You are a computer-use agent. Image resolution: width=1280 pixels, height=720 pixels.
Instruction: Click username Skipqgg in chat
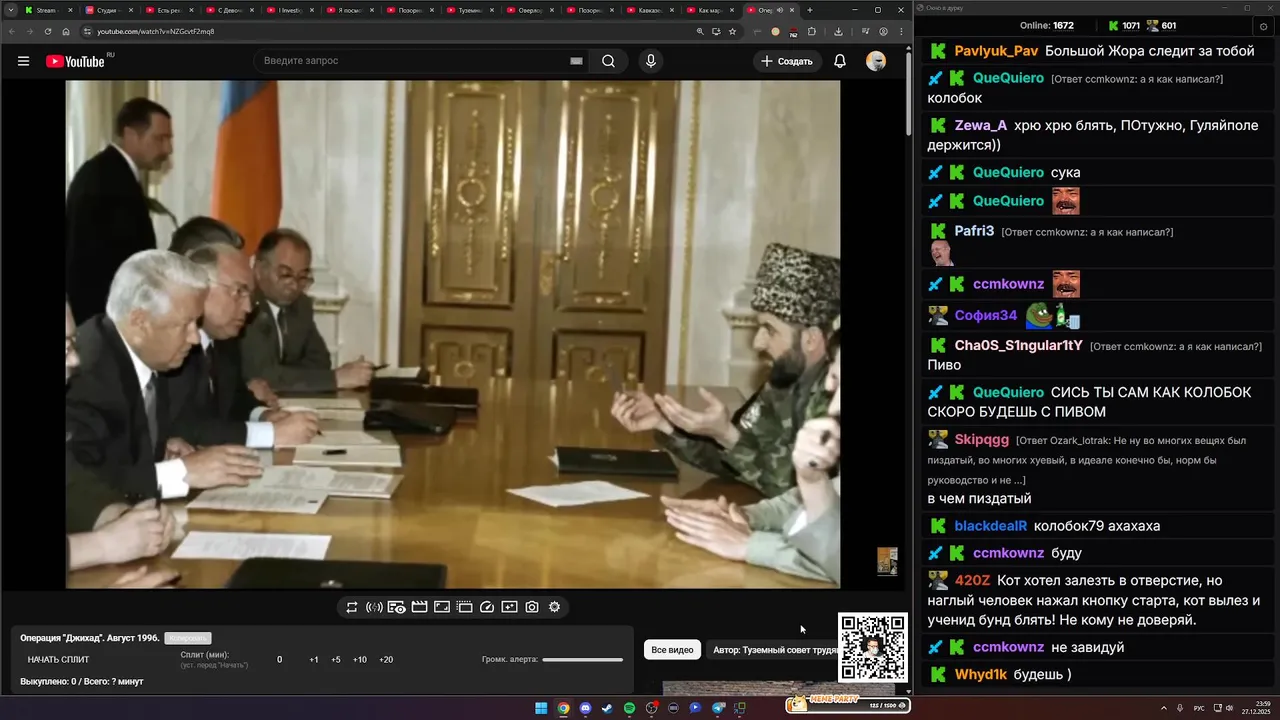tap(982, 440)
